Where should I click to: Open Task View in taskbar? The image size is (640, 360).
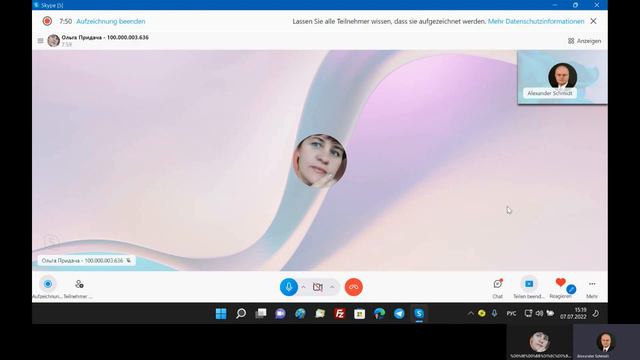[x=260, y=313]
